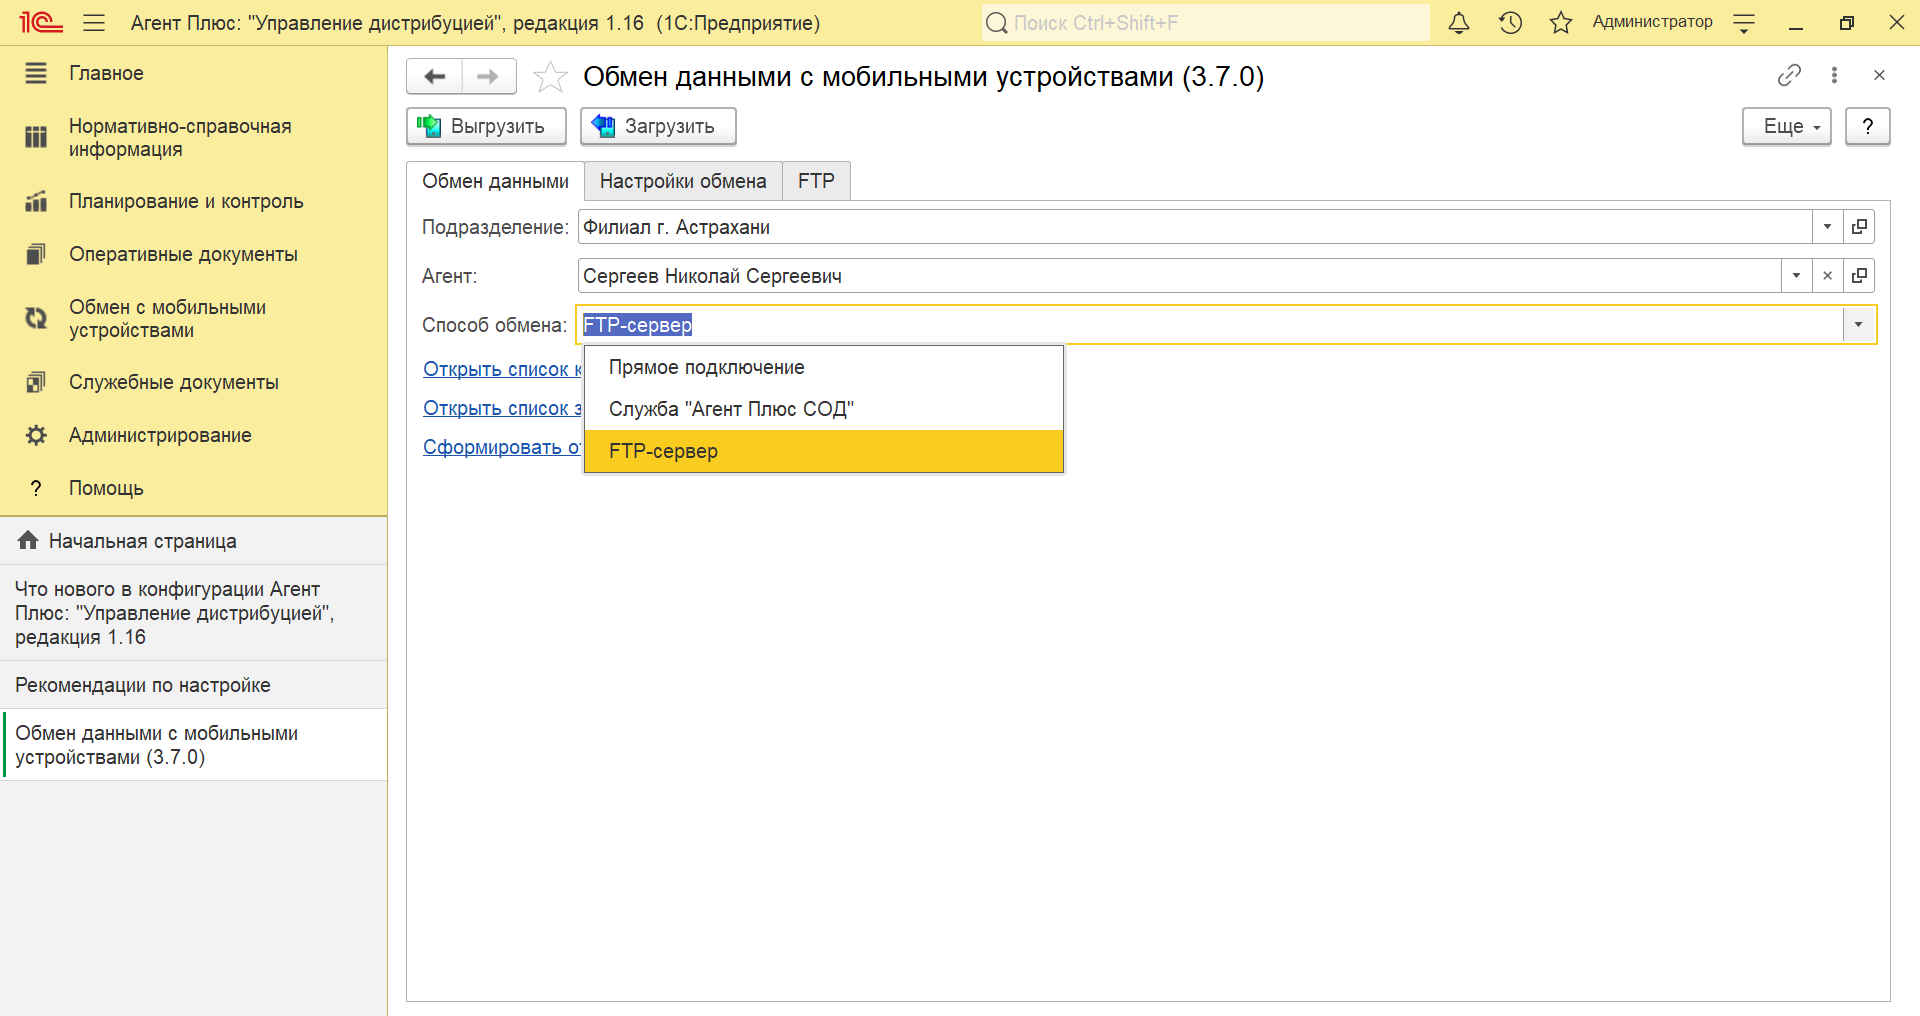Open favorites star in top bar
This screenshot has width=1920, height=1016.
tap(1561, 22)
